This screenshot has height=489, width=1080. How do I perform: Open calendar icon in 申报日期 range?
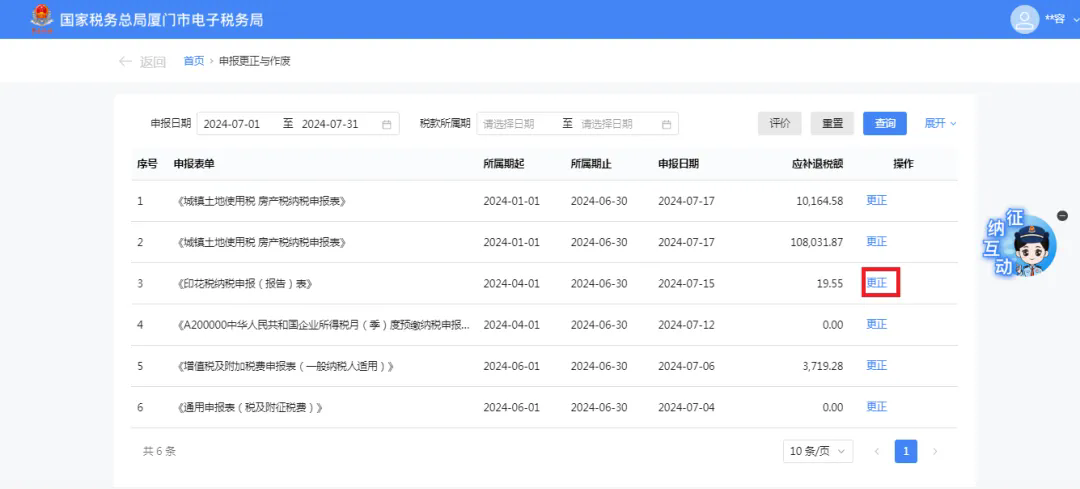click(386, 125)
